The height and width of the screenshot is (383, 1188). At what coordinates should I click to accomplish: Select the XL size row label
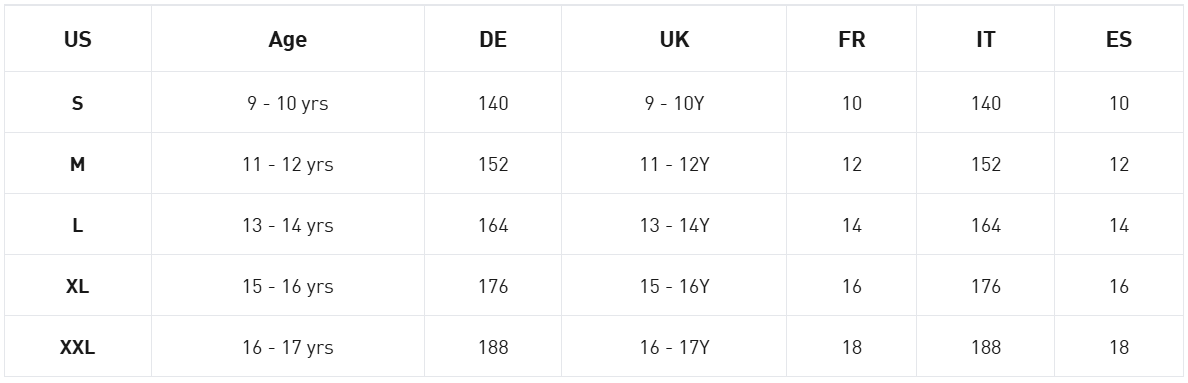tap(77, 286)
